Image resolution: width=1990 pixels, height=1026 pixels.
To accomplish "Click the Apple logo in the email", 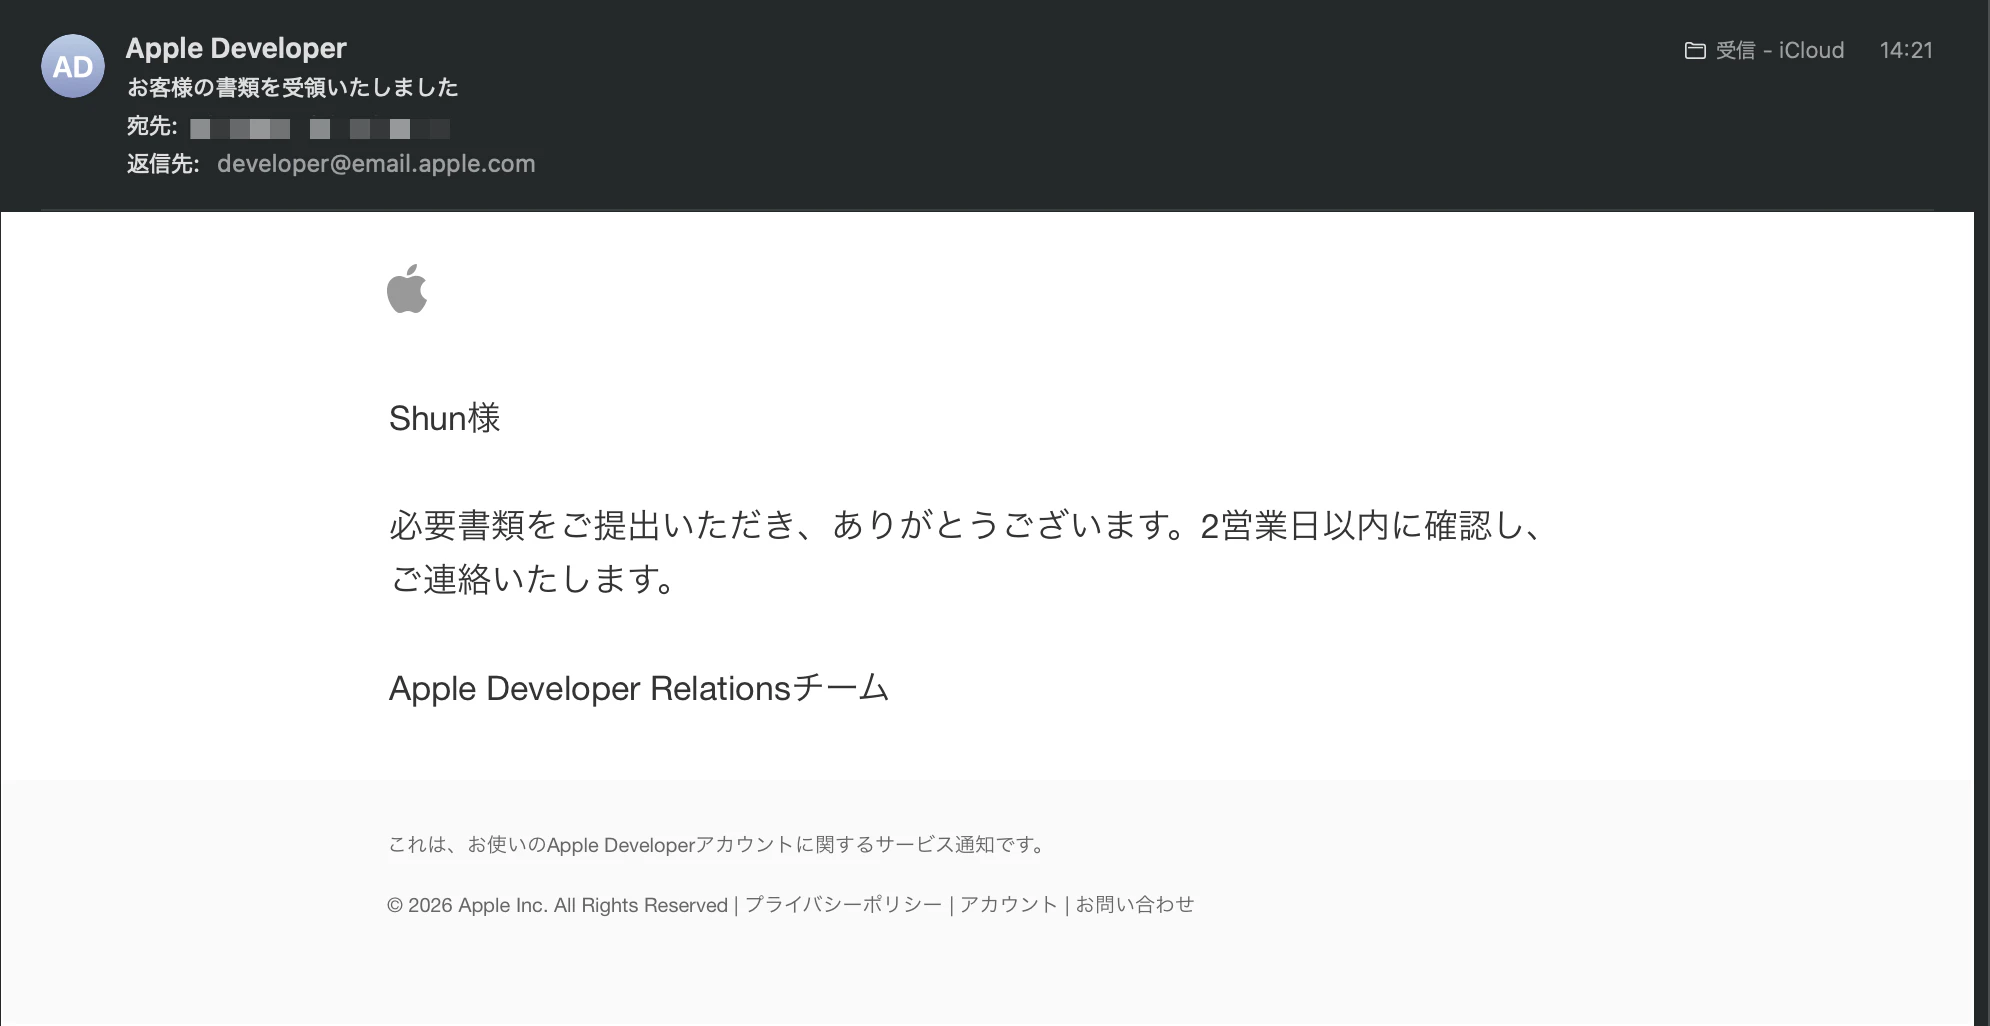I will click(x=407, y=289).
